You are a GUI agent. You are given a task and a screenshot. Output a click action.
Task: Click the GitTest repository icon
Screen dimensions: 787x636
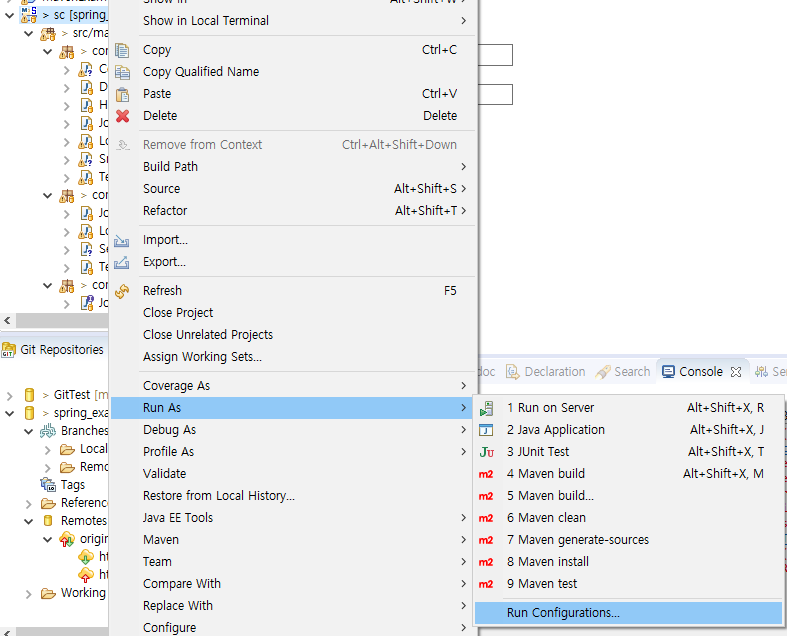[30, 395]
